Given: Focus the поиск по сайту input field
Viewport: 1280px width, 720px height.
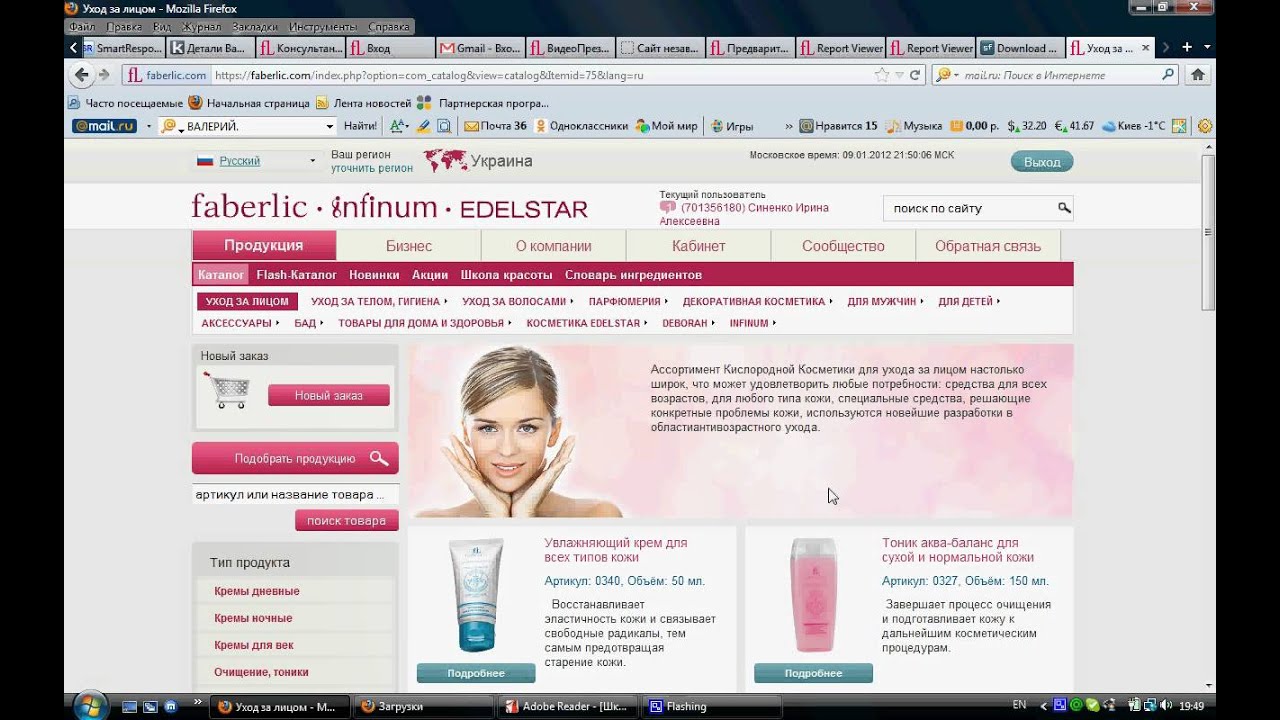Looking at the screenshot, I should coord(970,208).
